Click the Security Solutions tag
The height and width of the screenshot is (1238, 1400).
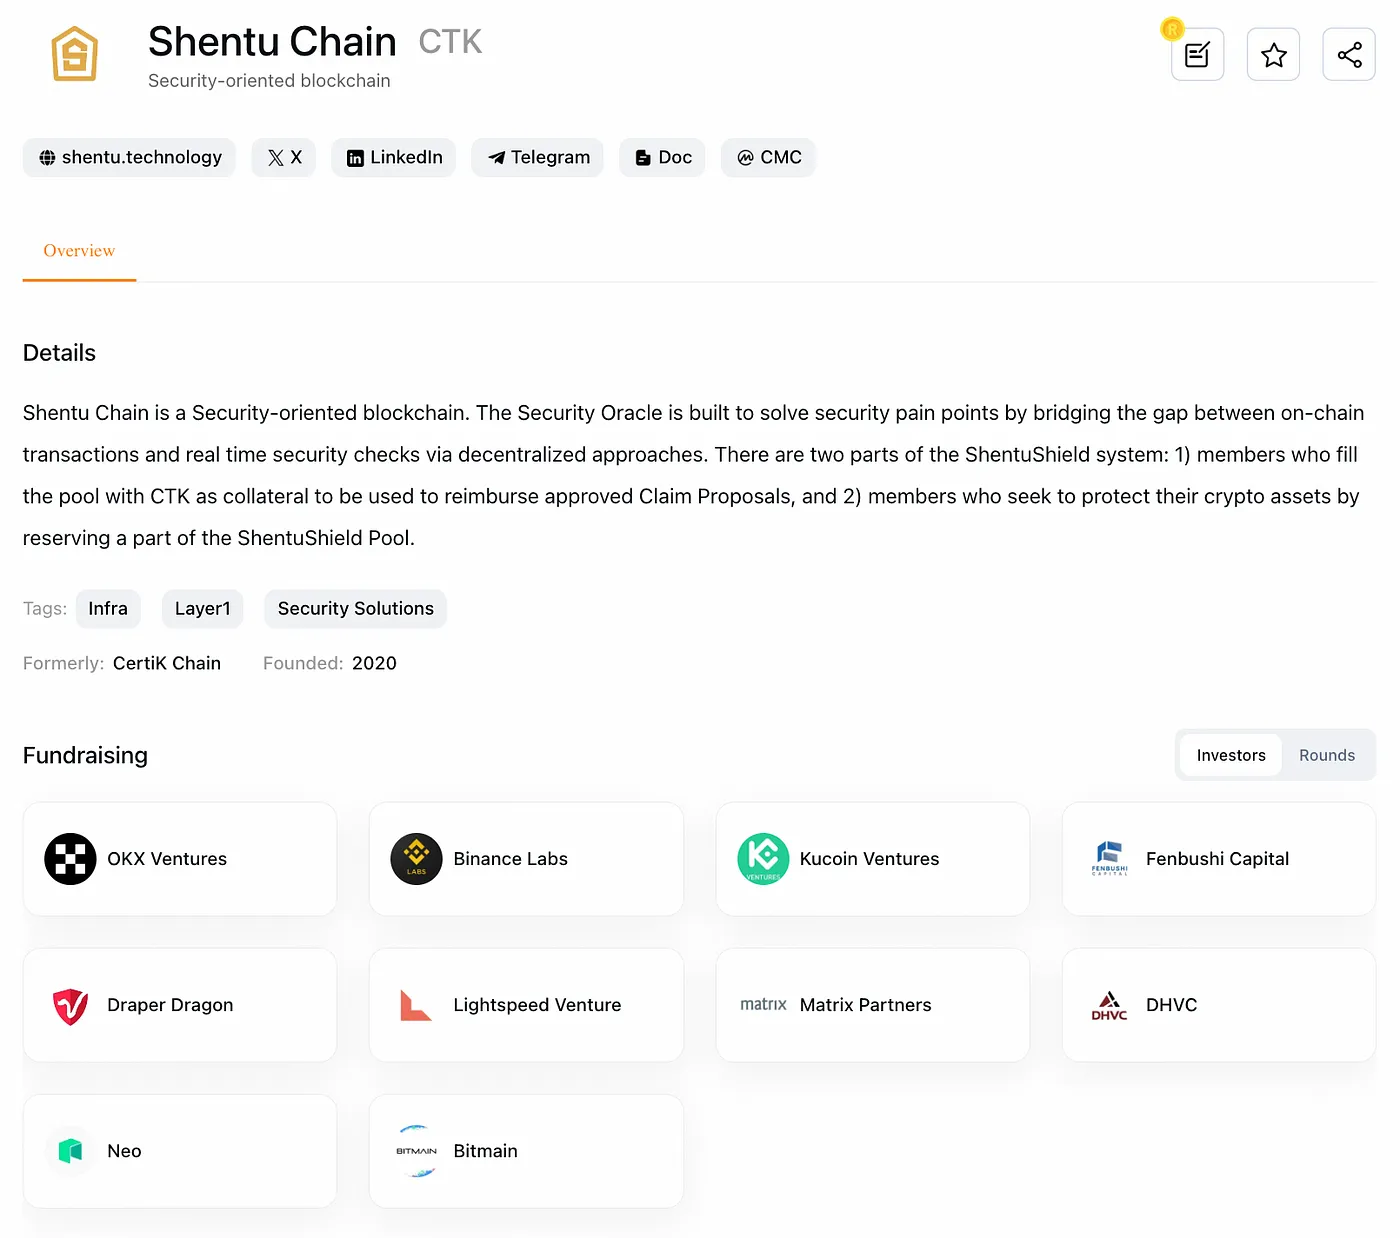(x=355, y=609)
